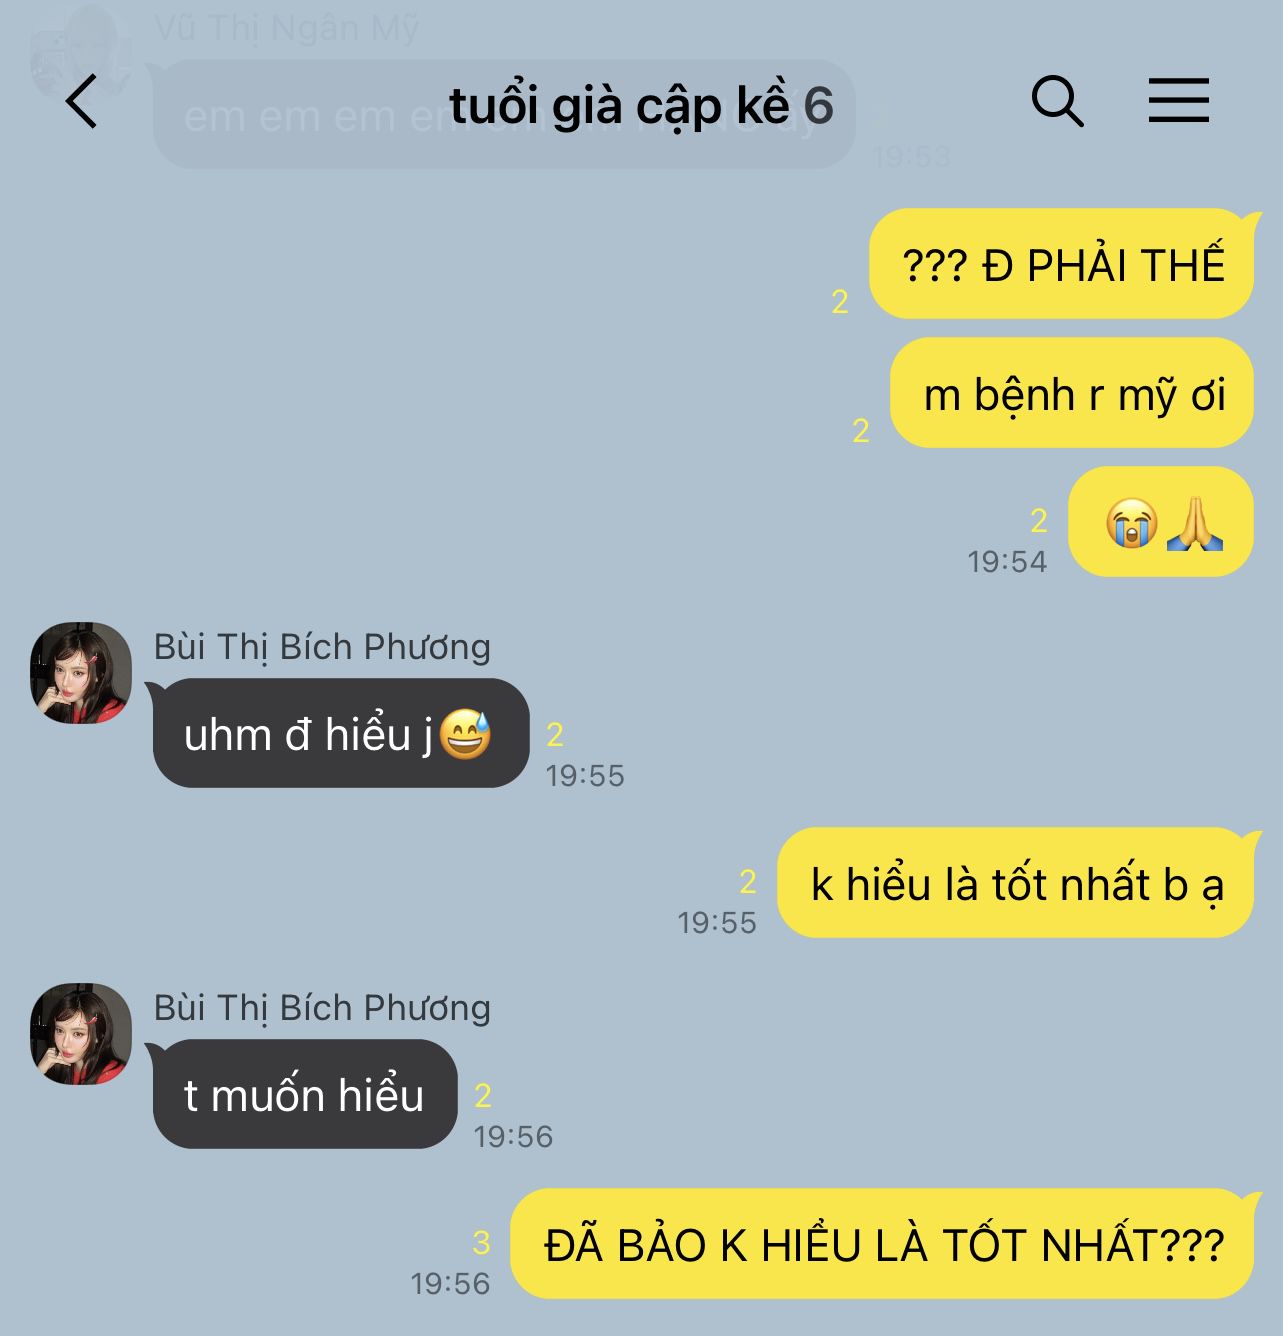The height and width of the screenshot is (1336, 1283).
Task: Select the m bệnh r mỹ ơi message
Action: coord(1072,393)
